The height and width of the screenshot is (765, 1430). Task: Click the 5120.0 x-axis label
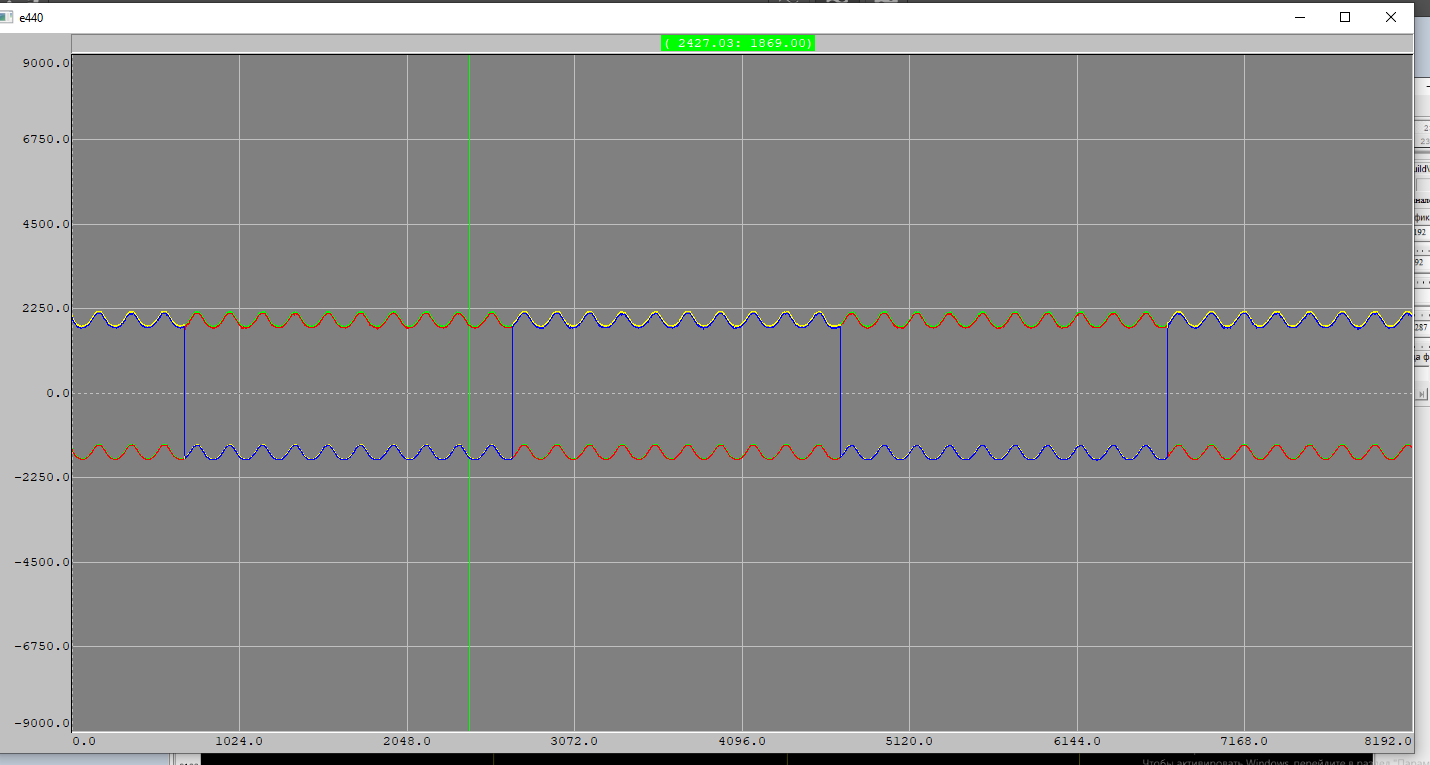coord(909,741)
